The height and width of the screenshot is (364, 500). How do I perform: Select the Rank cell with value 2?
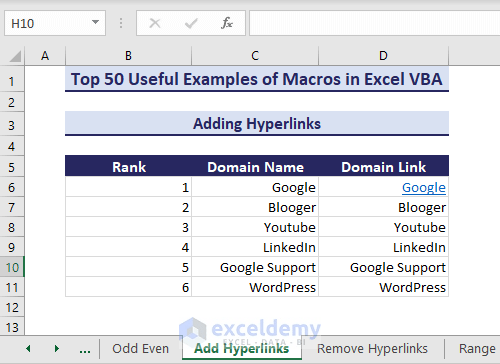(x=129, y=207)
